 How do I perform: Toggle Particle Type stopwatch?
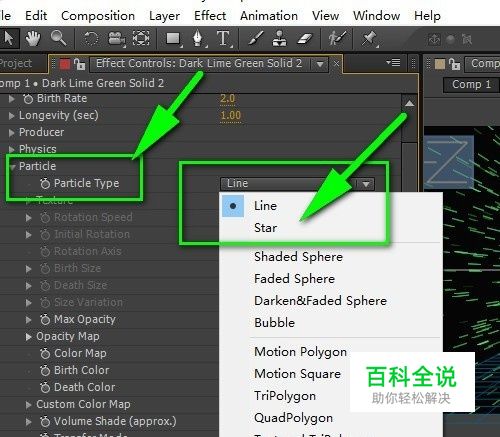[45, 183]
